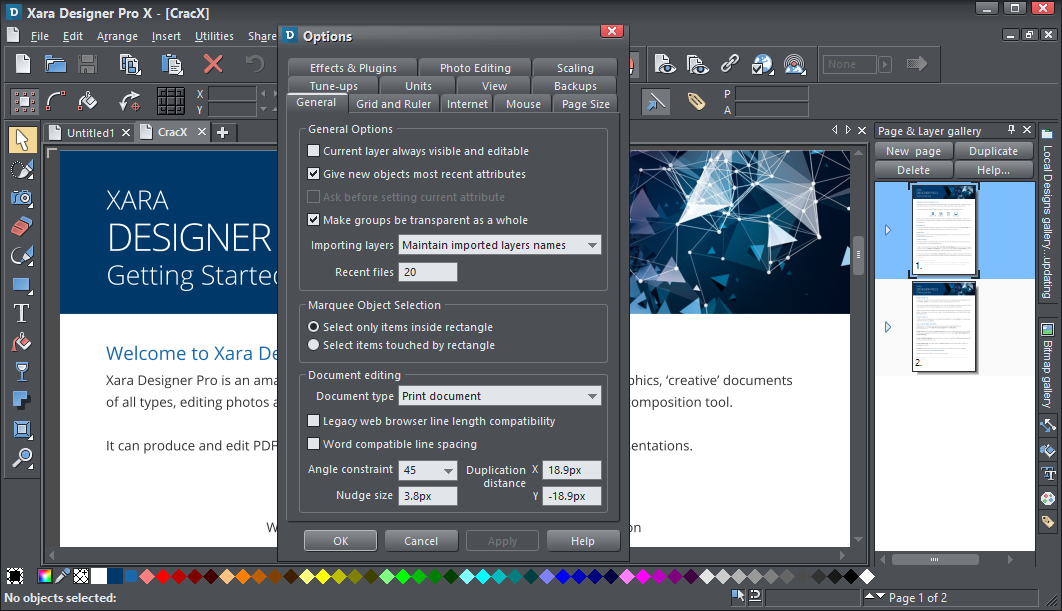
Task: Choose Select only items inside rectangle
Action: tap(314, 326)
